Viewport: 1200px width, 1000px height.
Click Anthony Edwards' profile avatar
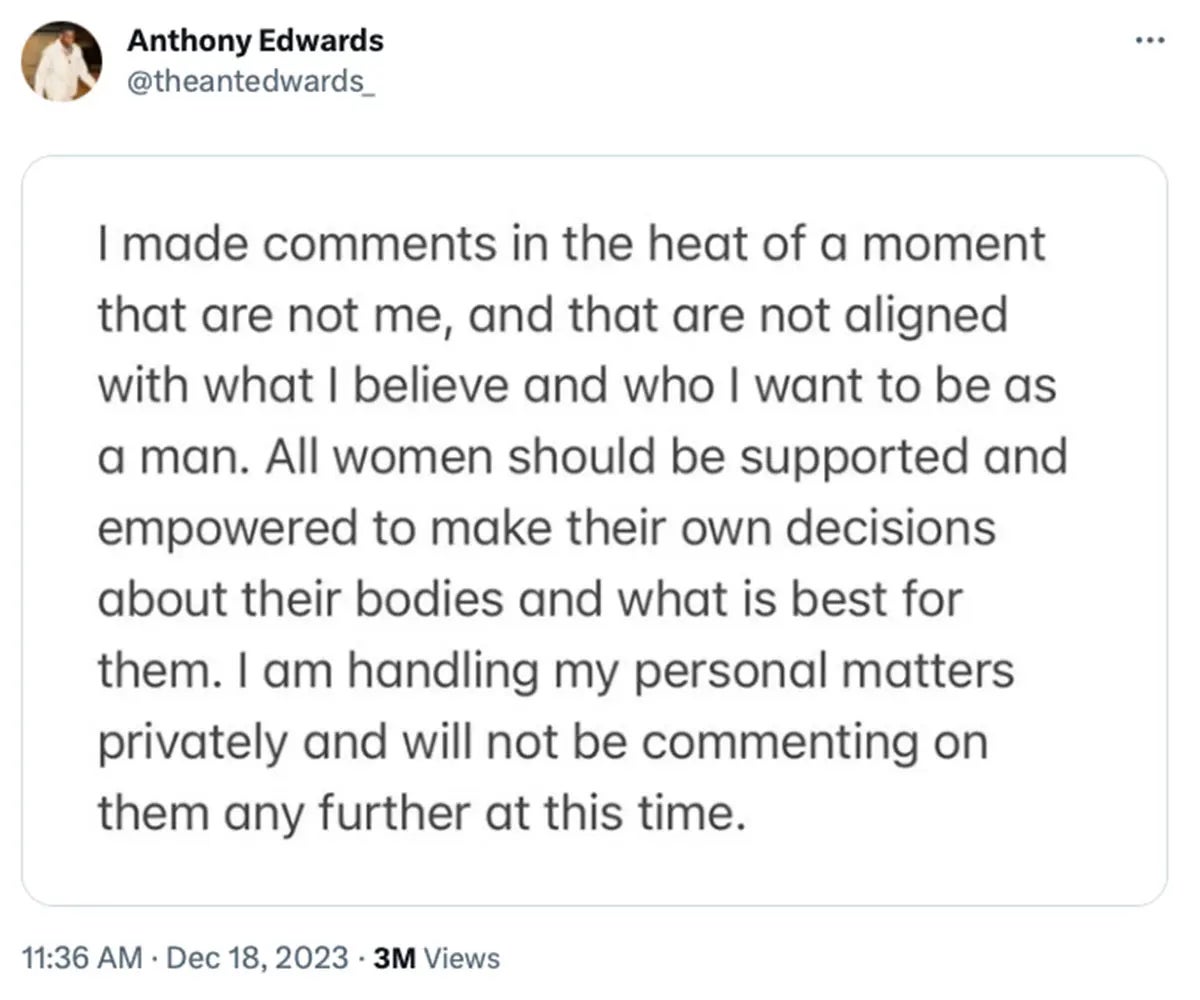point(61,61)
